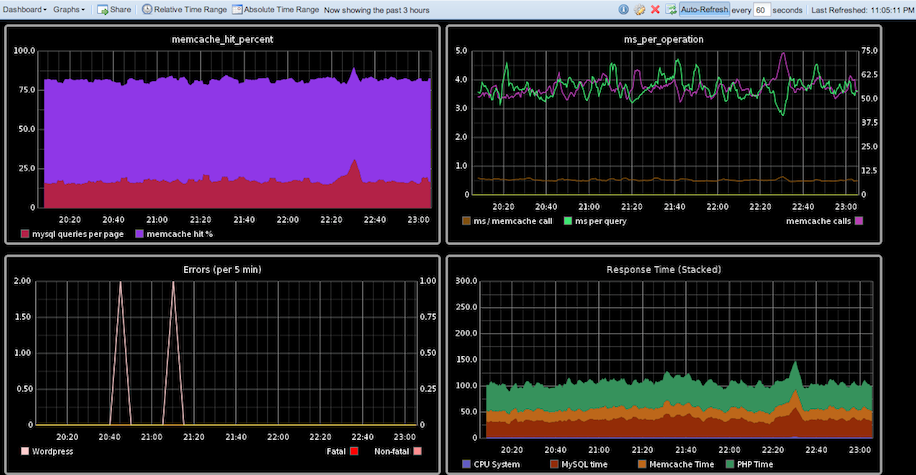The image size is (916, 475).
Task: Click the CPU System blue swatch
Action: [x=466, y=464]
